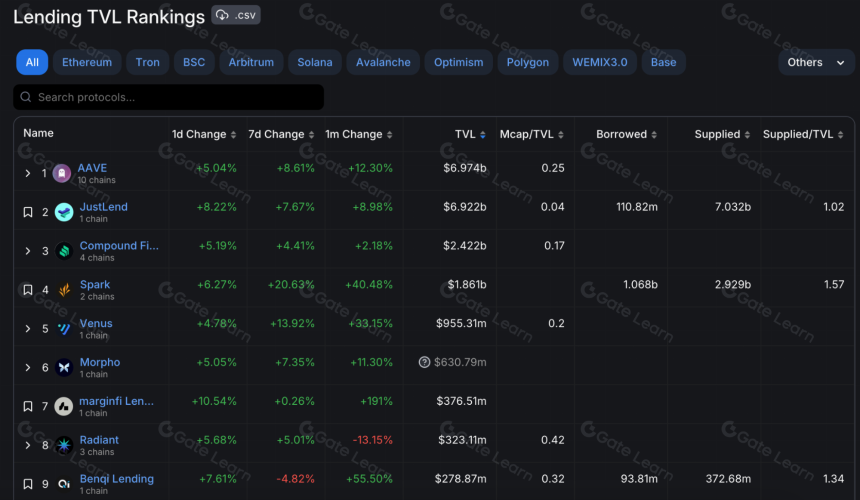The height and width of the screenshot is (500, 860).
Task: Sort table by Supplied column
Action: coord(722,134)
